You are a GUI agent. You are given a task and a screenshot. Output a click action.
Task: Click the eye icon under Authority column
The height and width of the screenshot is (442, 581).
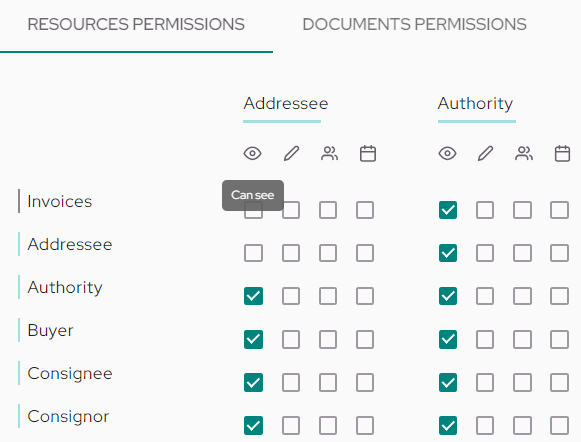447,153
